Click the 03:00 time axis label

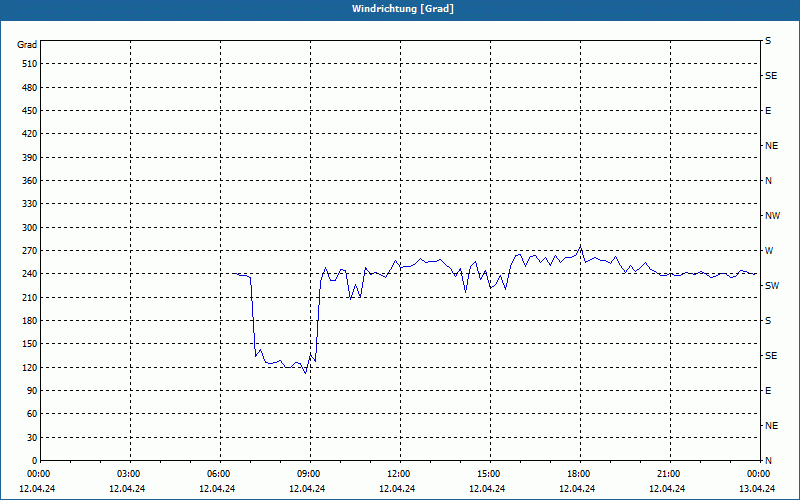(129, 473)
